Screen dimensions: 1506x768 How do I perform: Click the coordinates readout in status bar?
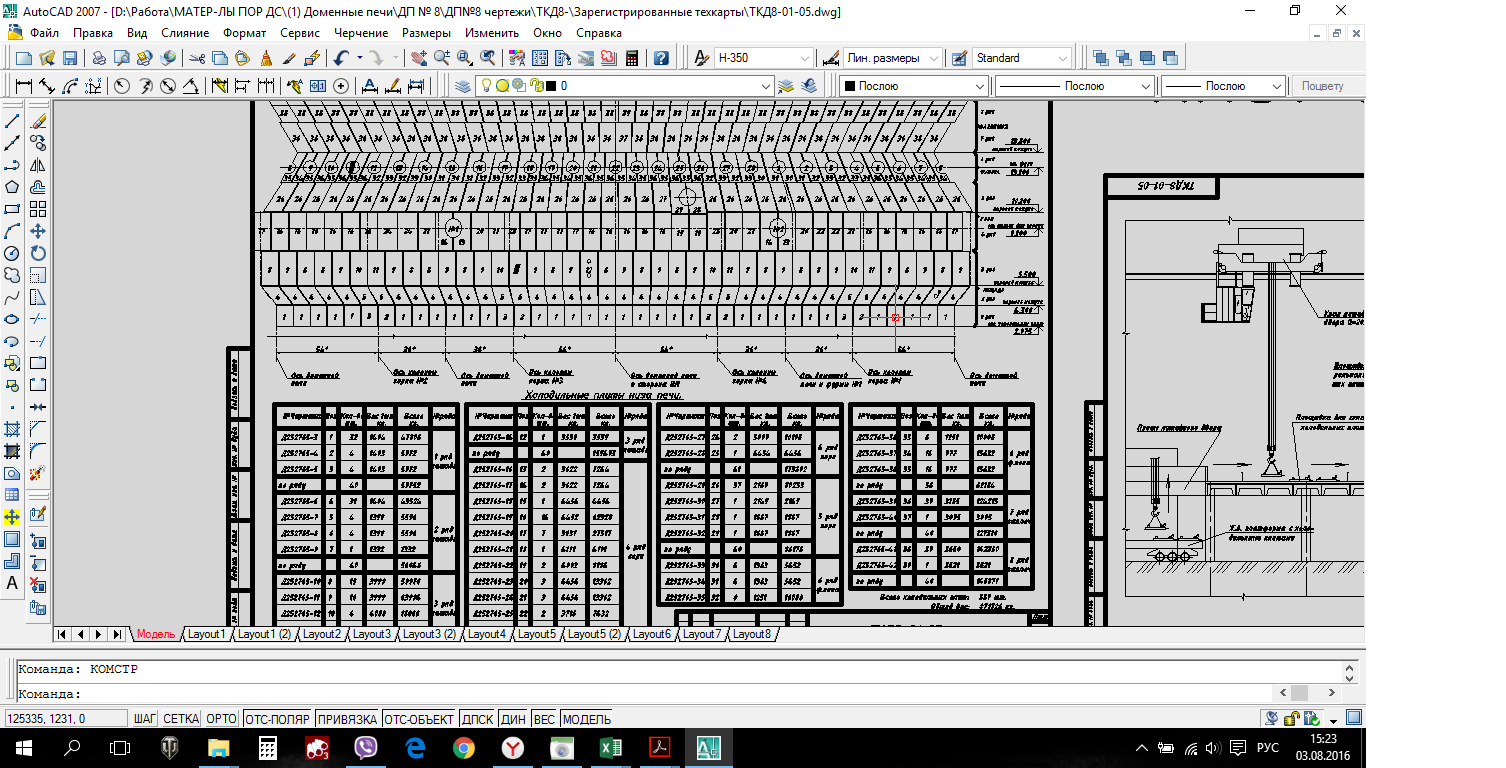tap(65, 719)
